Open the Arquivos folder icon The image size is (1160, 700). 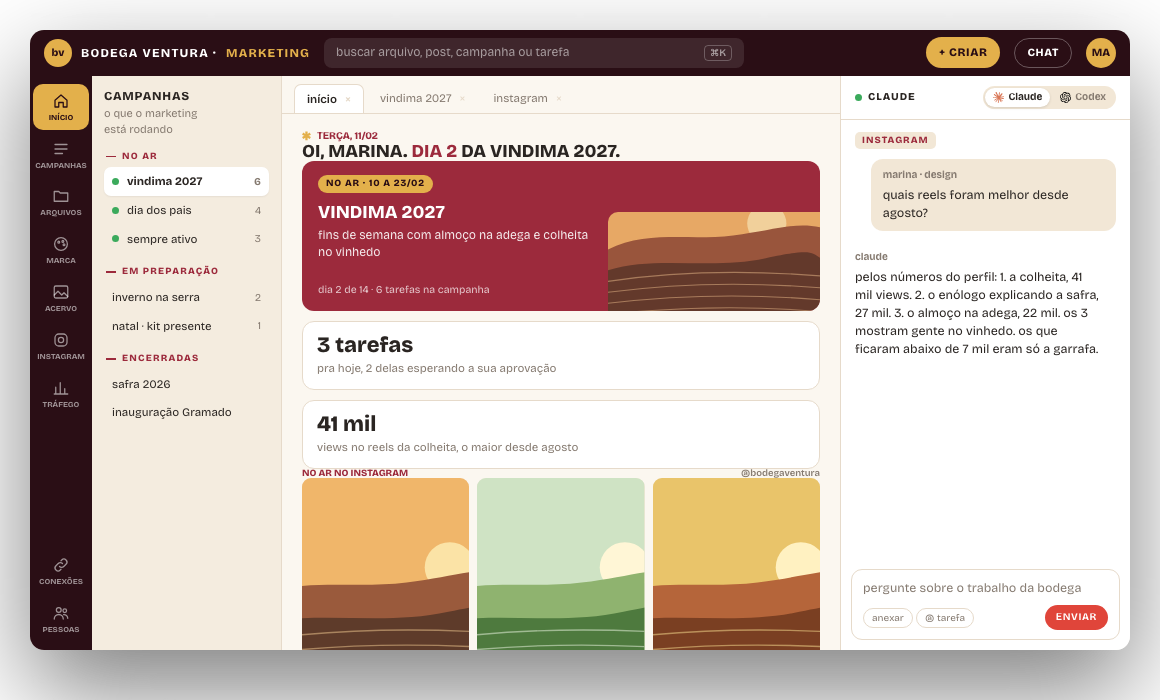coord(61,202)
